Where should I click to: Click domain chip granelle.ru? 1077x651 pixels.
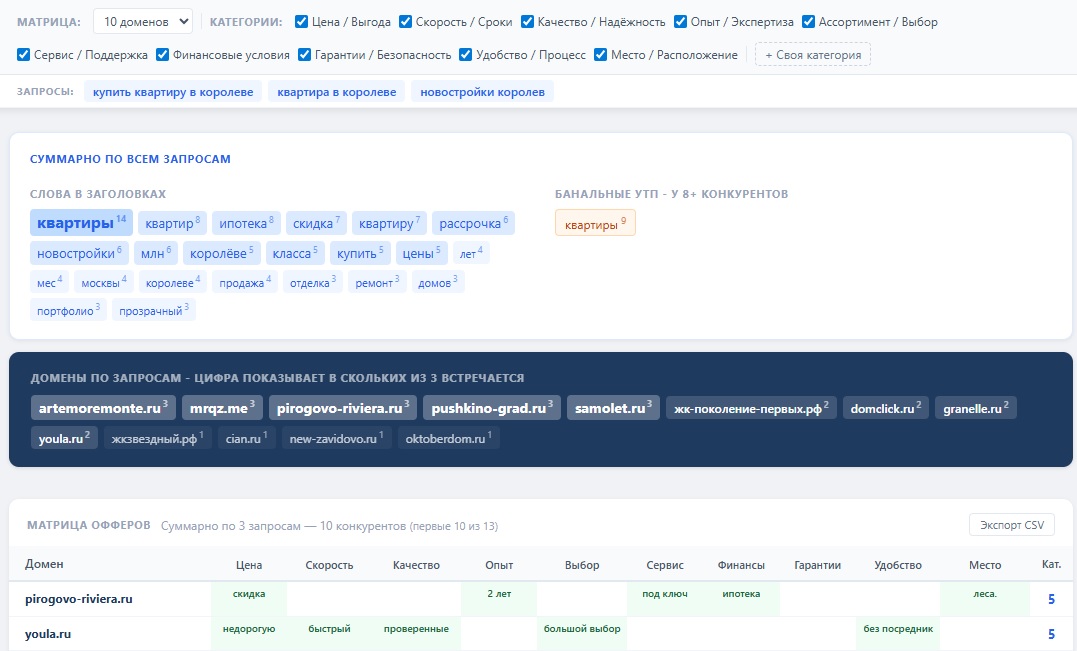pyautogui.click(x=975, y=408)
